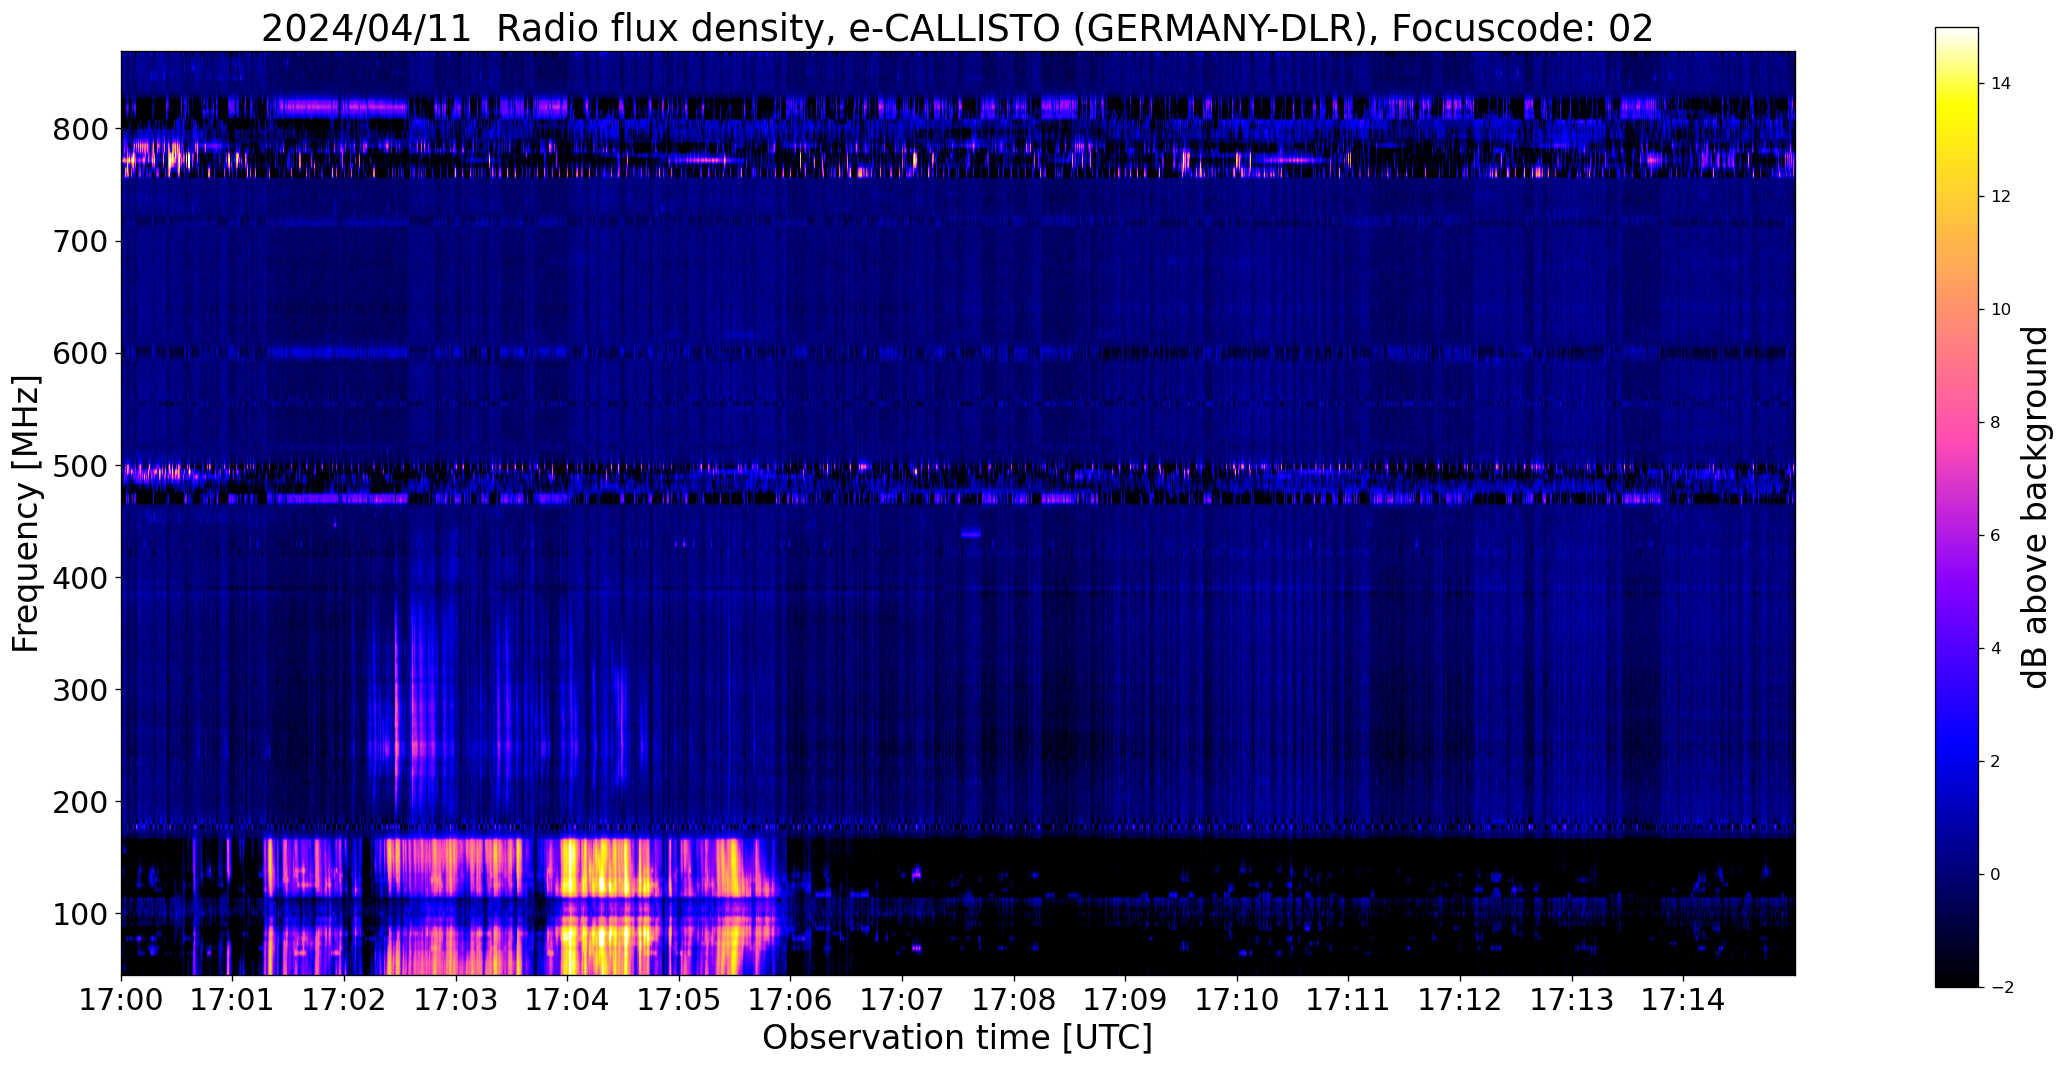Click the 17:14 time tick label

coord(1683,999)
